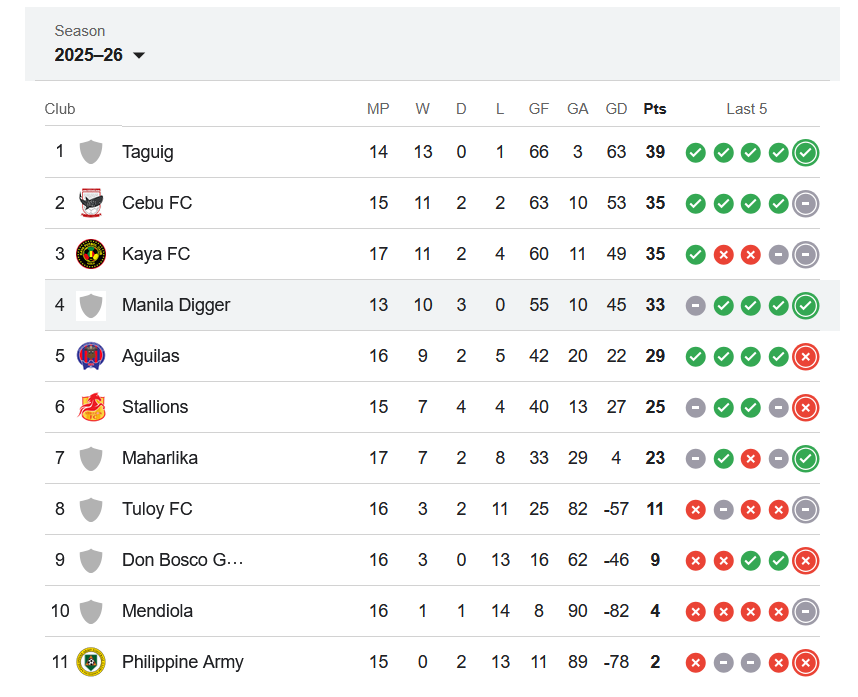Click the GD column header

(616, 109)
